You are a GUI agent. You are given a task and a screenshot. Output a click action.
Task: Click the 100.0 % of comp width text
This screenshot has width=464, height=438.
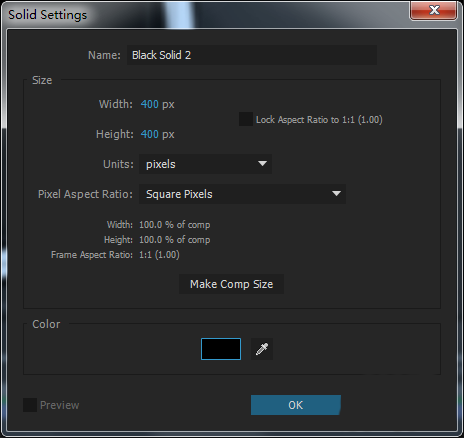pyautogui.click(x=175, y=225)
